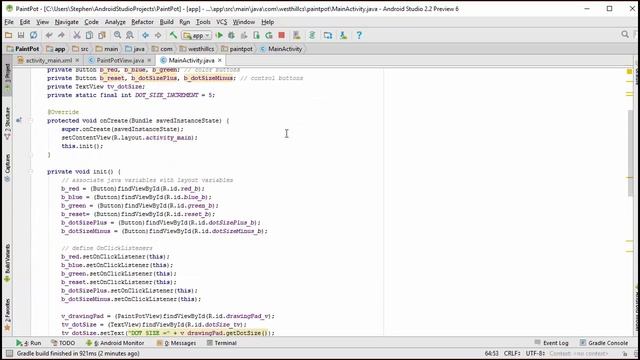Click the Synchronize toolbar icon
The height and width of the screenshot is (360, 640).
coord(33,36)
